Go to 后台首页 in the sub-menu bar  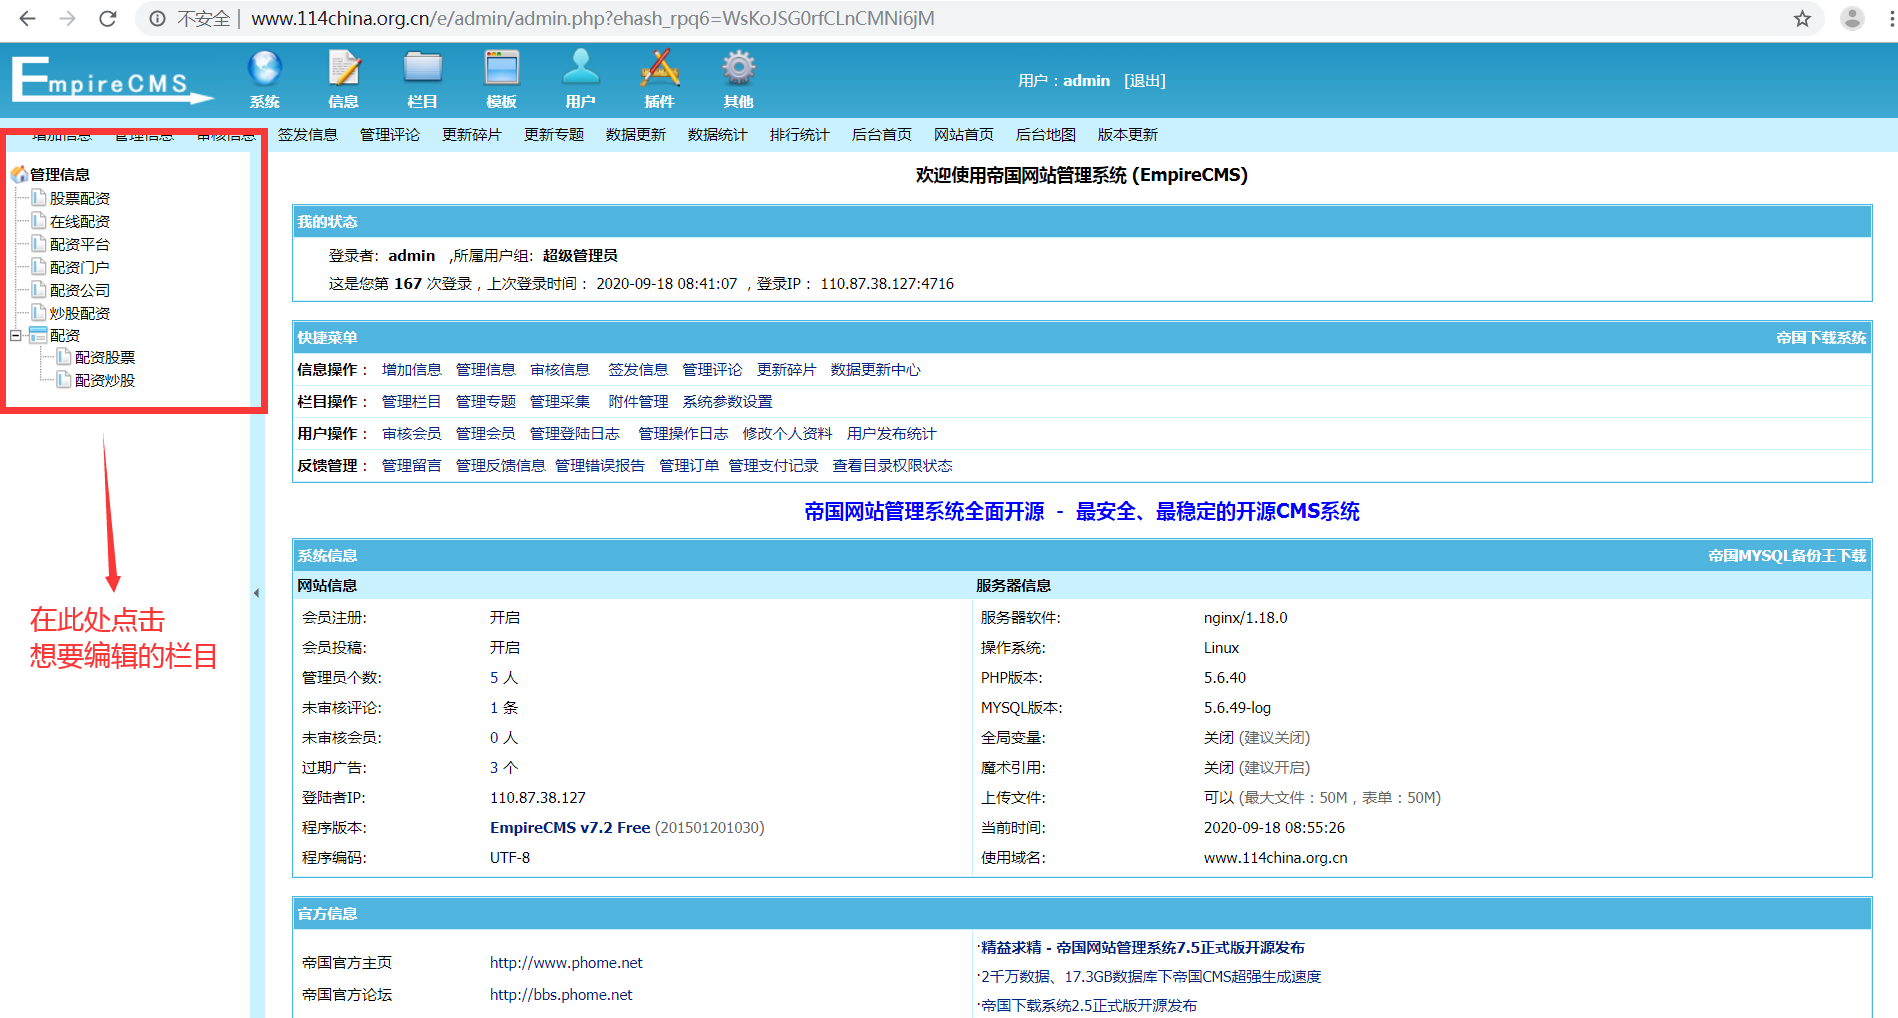tap(882, 134)
